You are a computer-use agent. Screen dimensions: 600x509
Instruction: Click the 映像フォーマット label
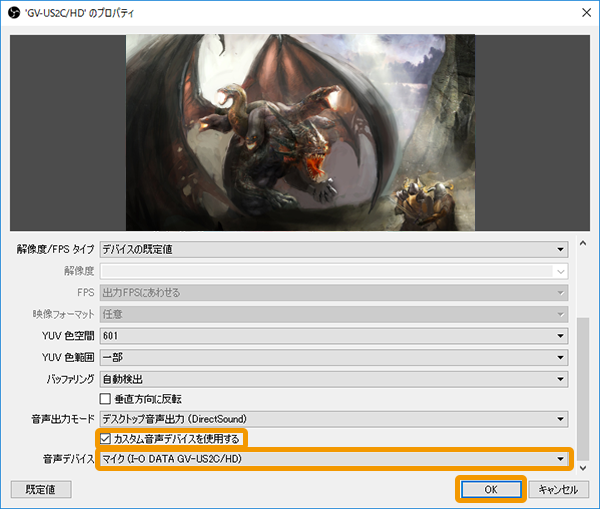pyautogui.click(x=63, y=314)
